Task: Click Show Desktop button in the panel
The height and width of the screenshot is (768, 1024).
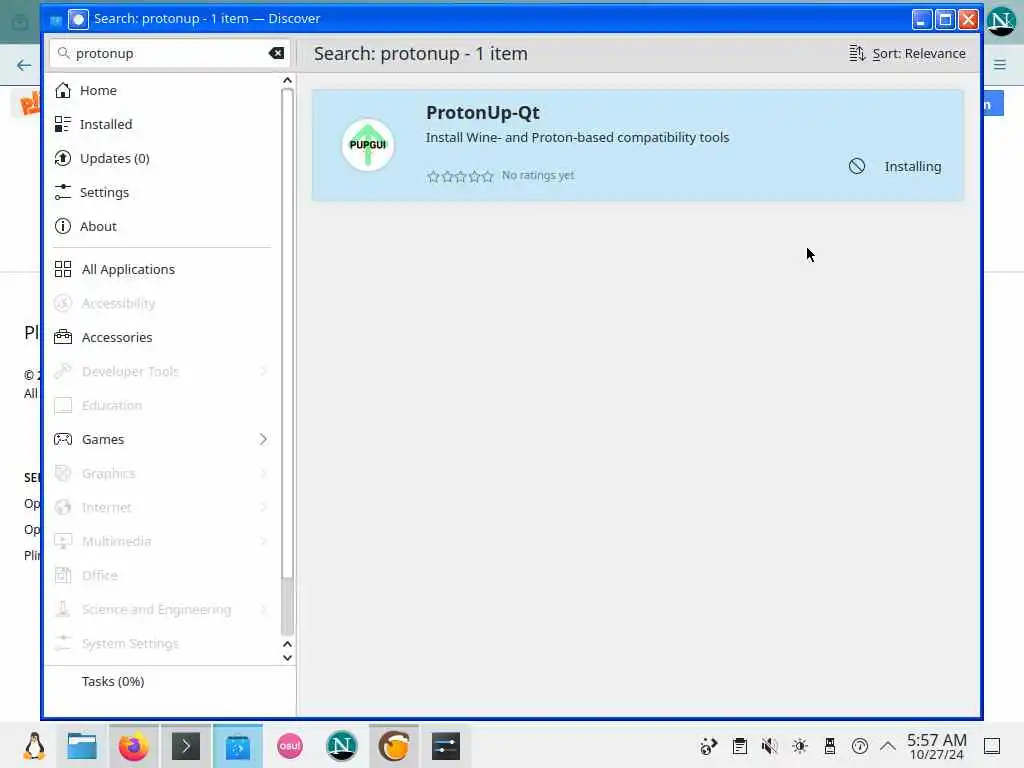Action: coord(992,746)
